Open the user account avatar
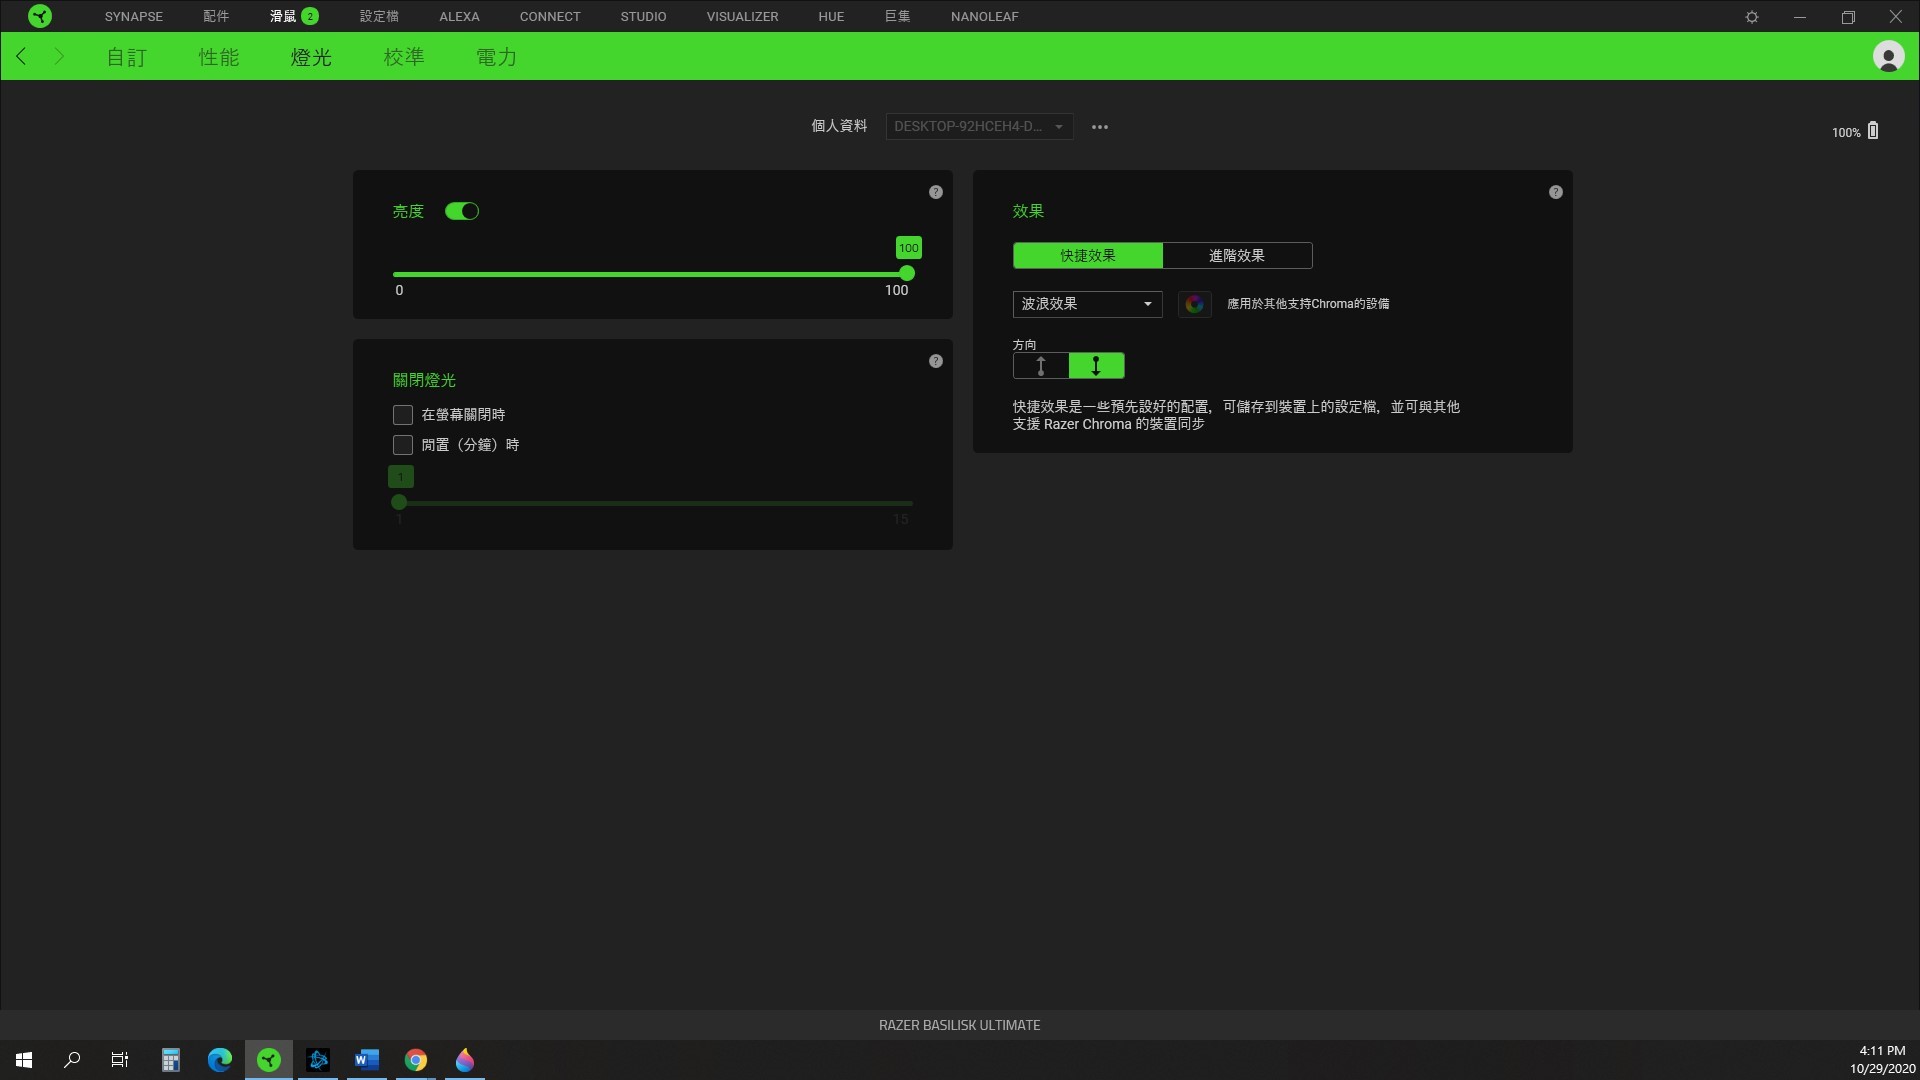The image size is (1920, 1080). [x=1888, y=56]
